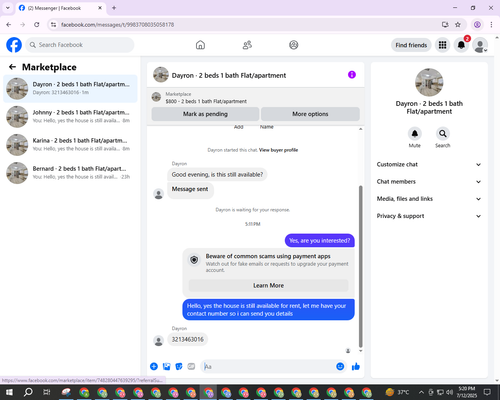Focus the Search Facebook field

click(x=80, y=45)
